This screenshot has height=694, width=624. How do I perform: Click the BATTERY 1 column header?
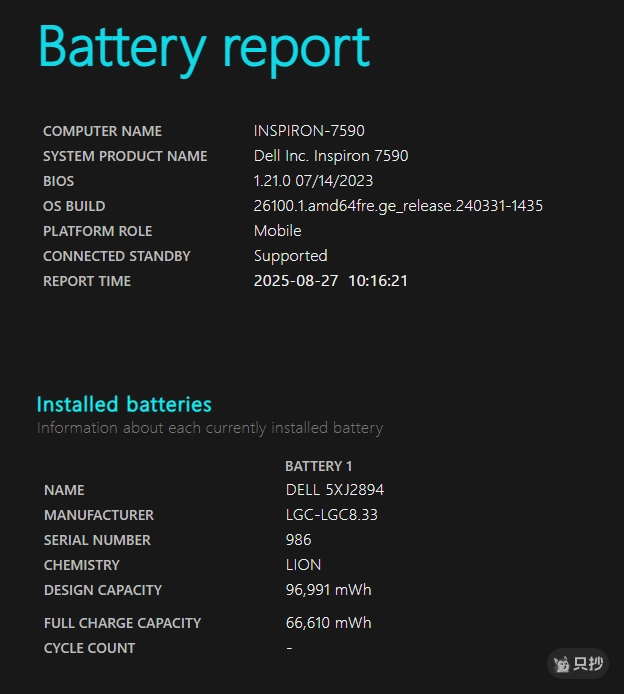pyautogui.click(x=319, y=466)
